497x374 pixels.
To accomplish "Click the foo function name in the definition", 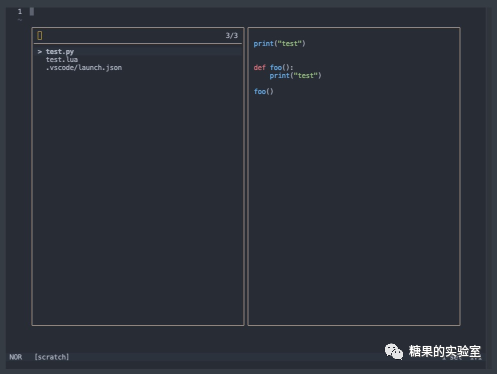I will (276, 68).
